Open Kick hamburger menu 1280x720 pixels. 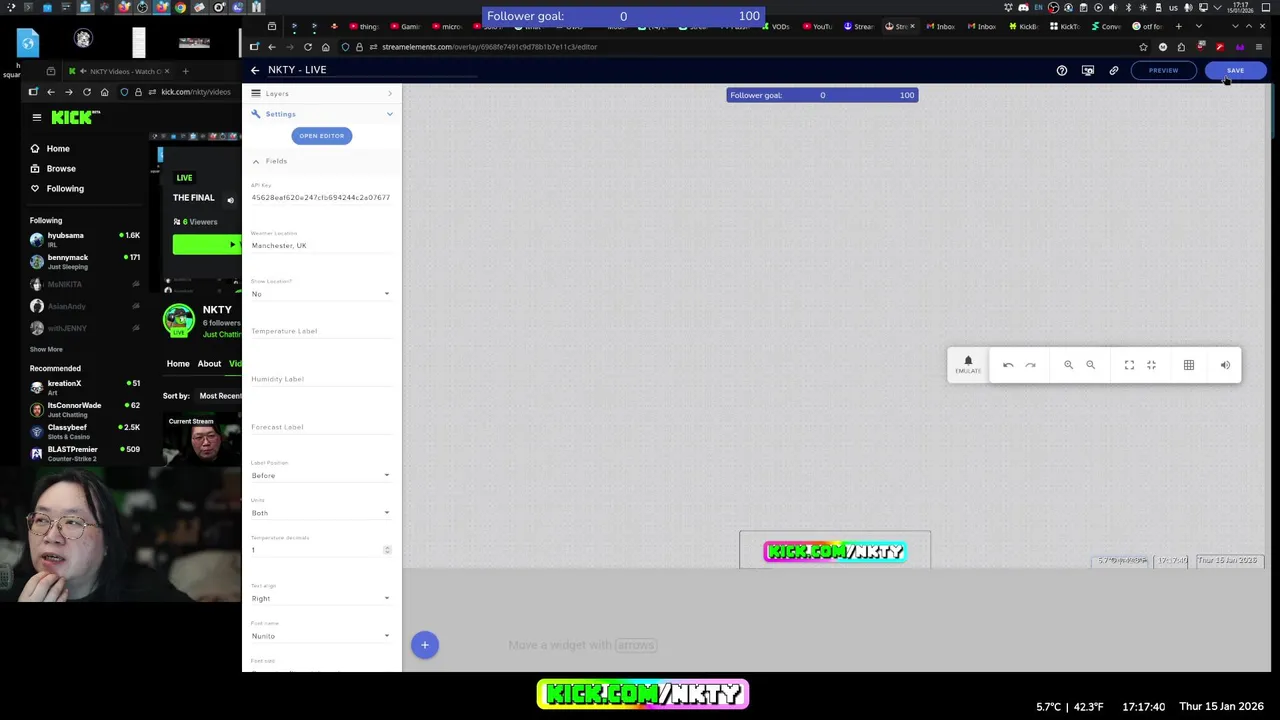point(37,117)
